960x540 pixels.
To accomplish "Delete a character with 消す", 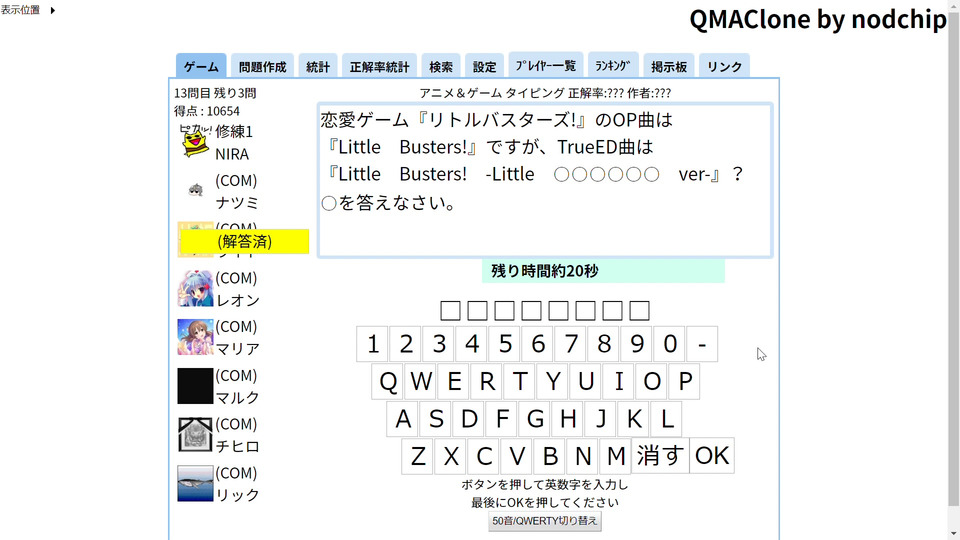I will [660, 456].
